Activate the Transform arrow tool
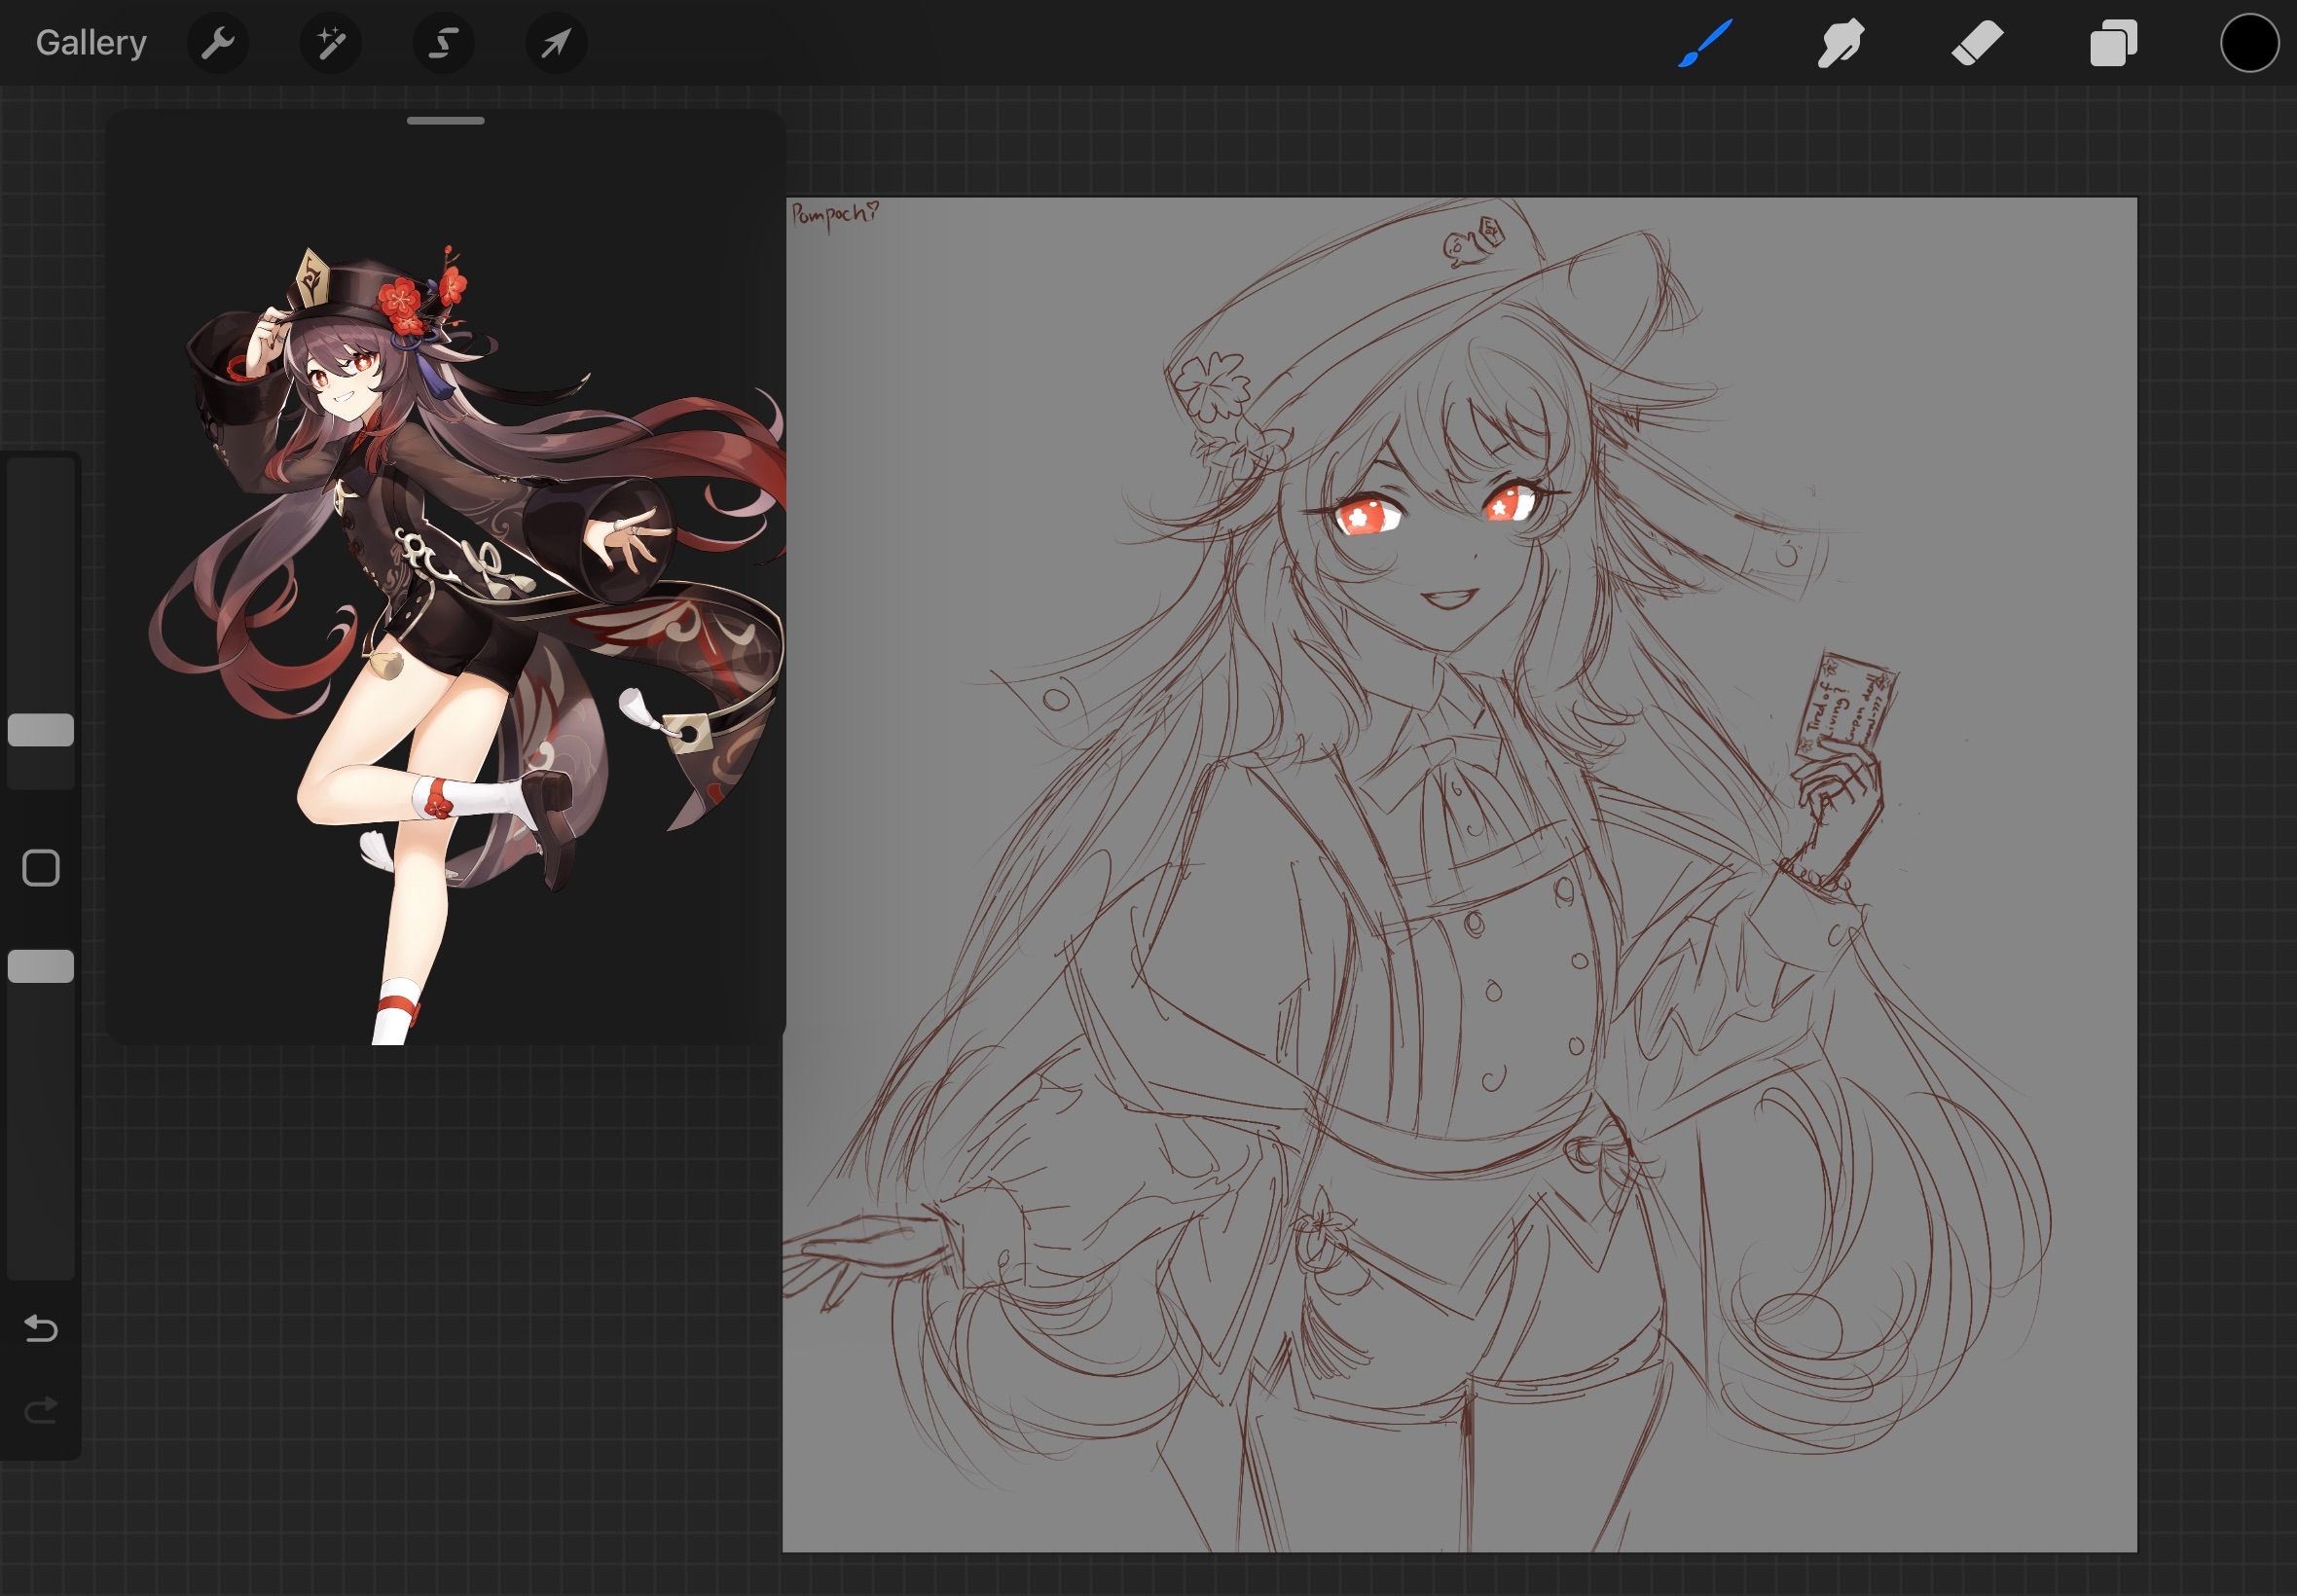The width and height of the screenshot is (2297, 1596). tap(556, 43)
